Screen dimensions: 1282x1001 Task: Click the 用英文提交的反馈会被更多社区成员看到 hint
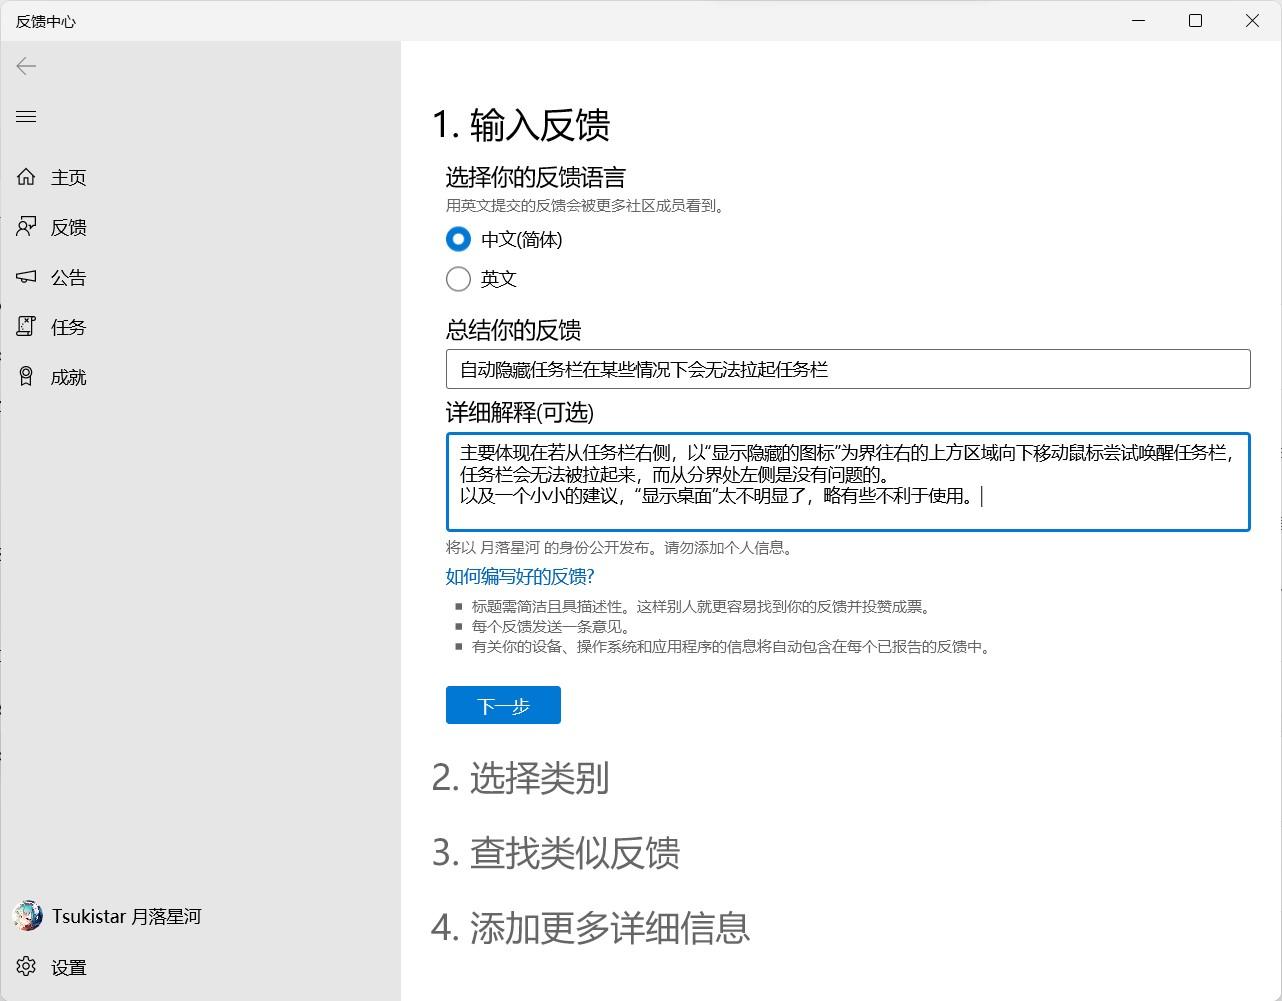pyautogui.click(x=585, y=206)
